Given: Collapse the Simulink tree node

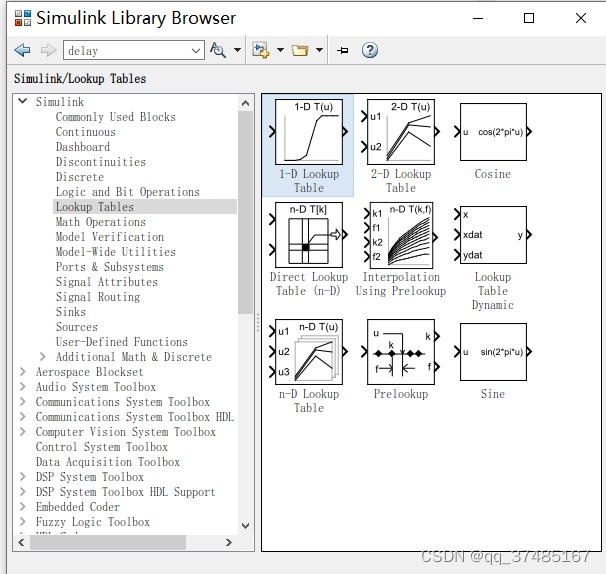Looking at the screenshot, I should (x=23, y=101).
